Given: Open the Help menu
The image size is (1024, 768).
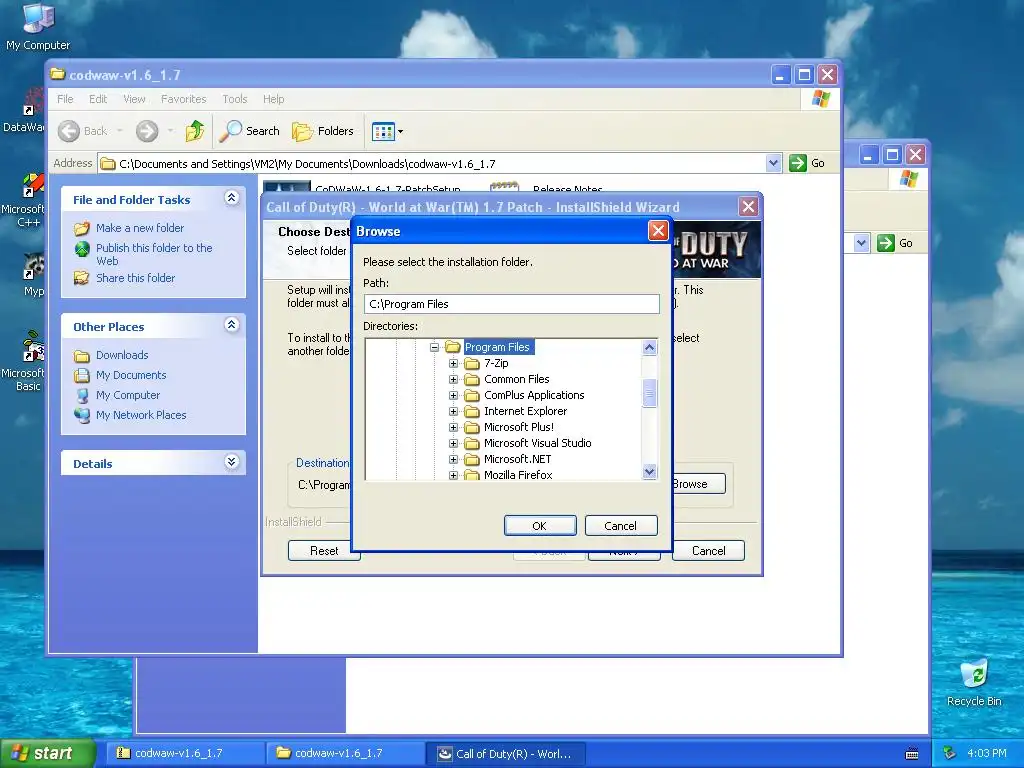Looking at the screenshot, I should (x=274, y=99).
